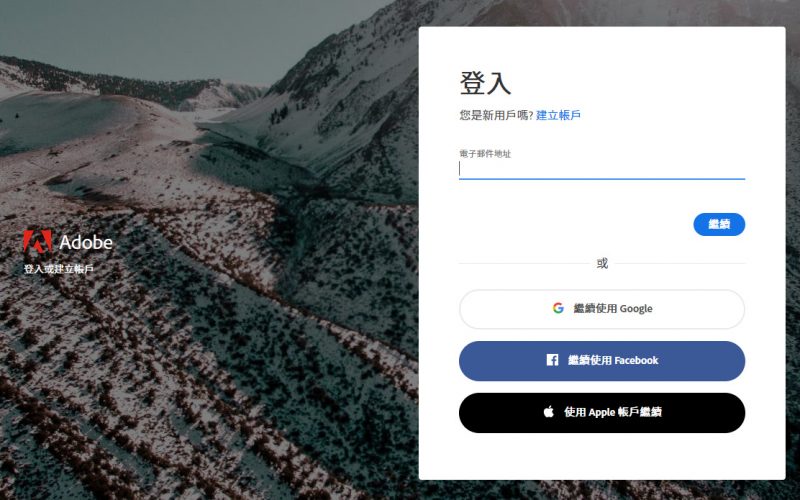The width and height of the screenshot is (800, 500).
Task: Select 繼續使用 Facebook sign-in text
Action: pyautogui.click(x=613, y=361)
